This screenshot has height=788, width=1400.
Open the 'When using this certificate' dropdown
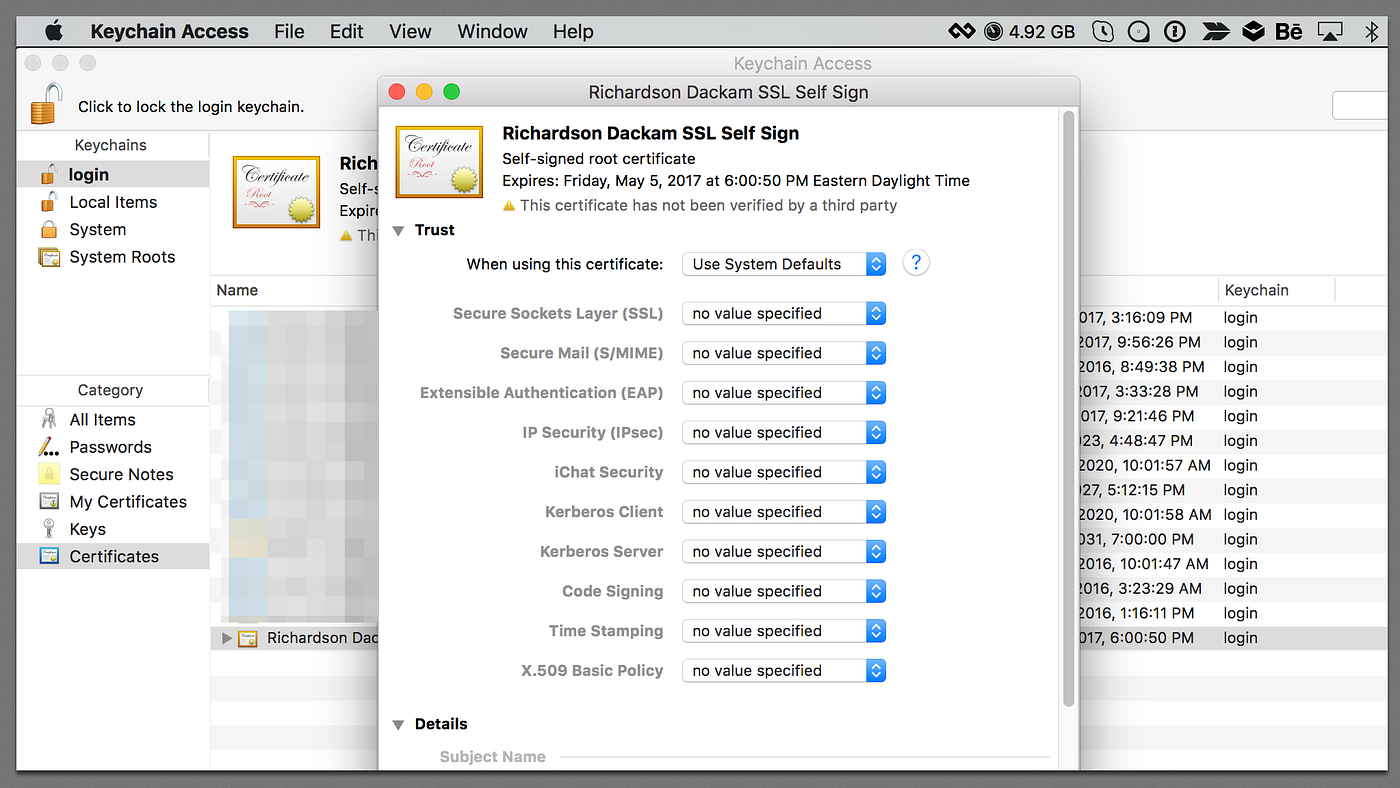point(784,264)
